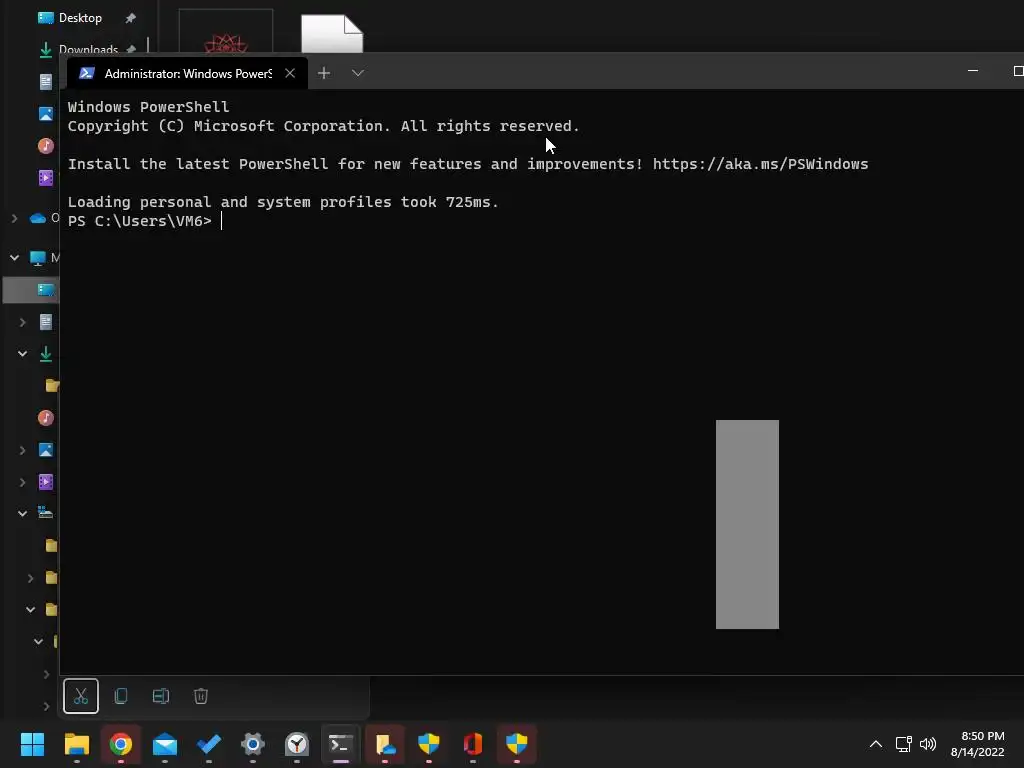Show hidden system tray icons
Screen dimensions: 1024x768
click(876, 744)
